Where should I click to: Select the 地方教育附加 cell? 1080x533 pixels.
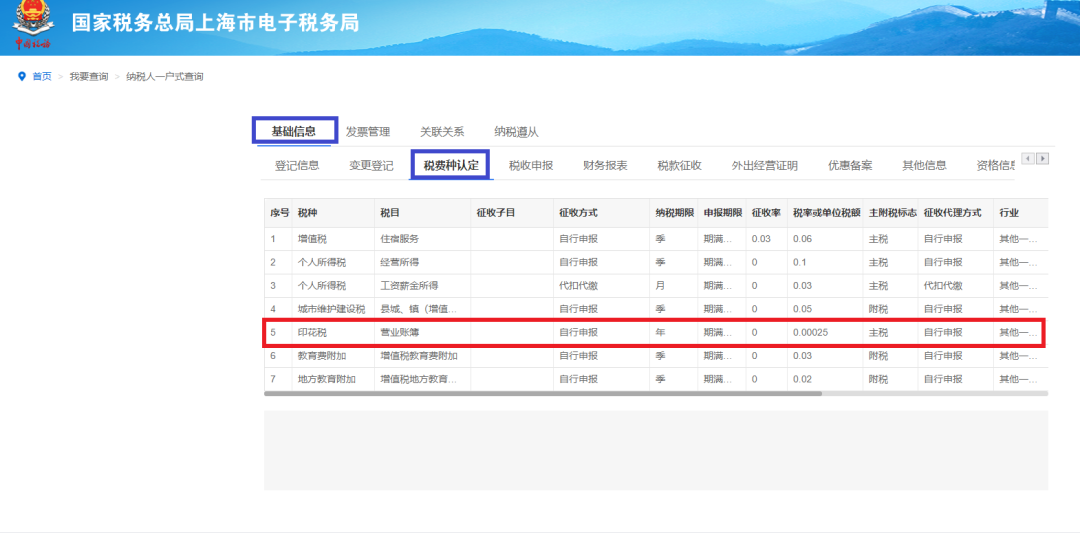pos(326,379)
